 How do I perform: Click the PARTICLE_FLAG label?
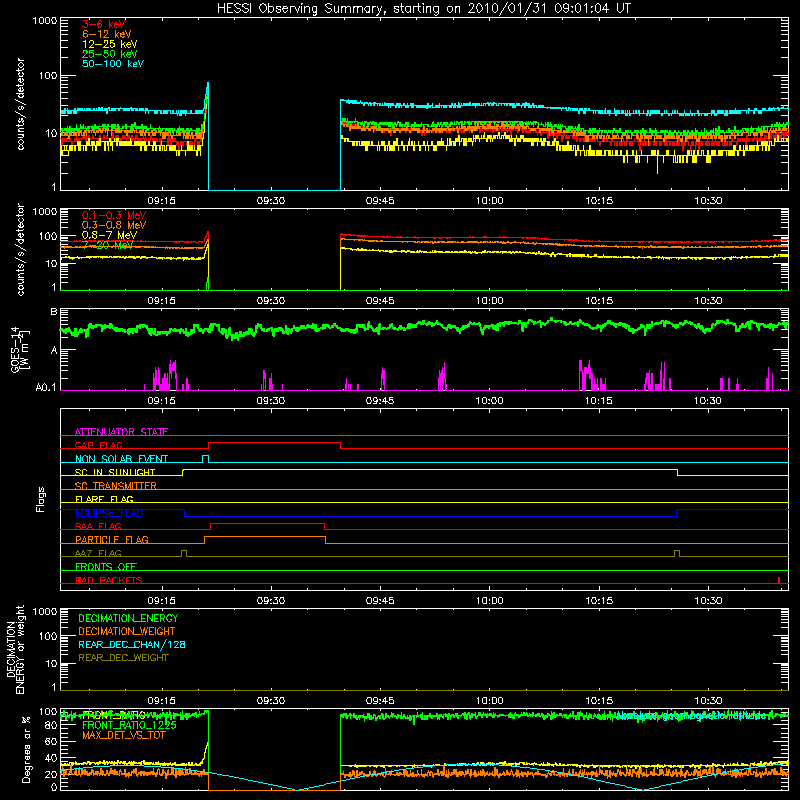tap(112, 539)
